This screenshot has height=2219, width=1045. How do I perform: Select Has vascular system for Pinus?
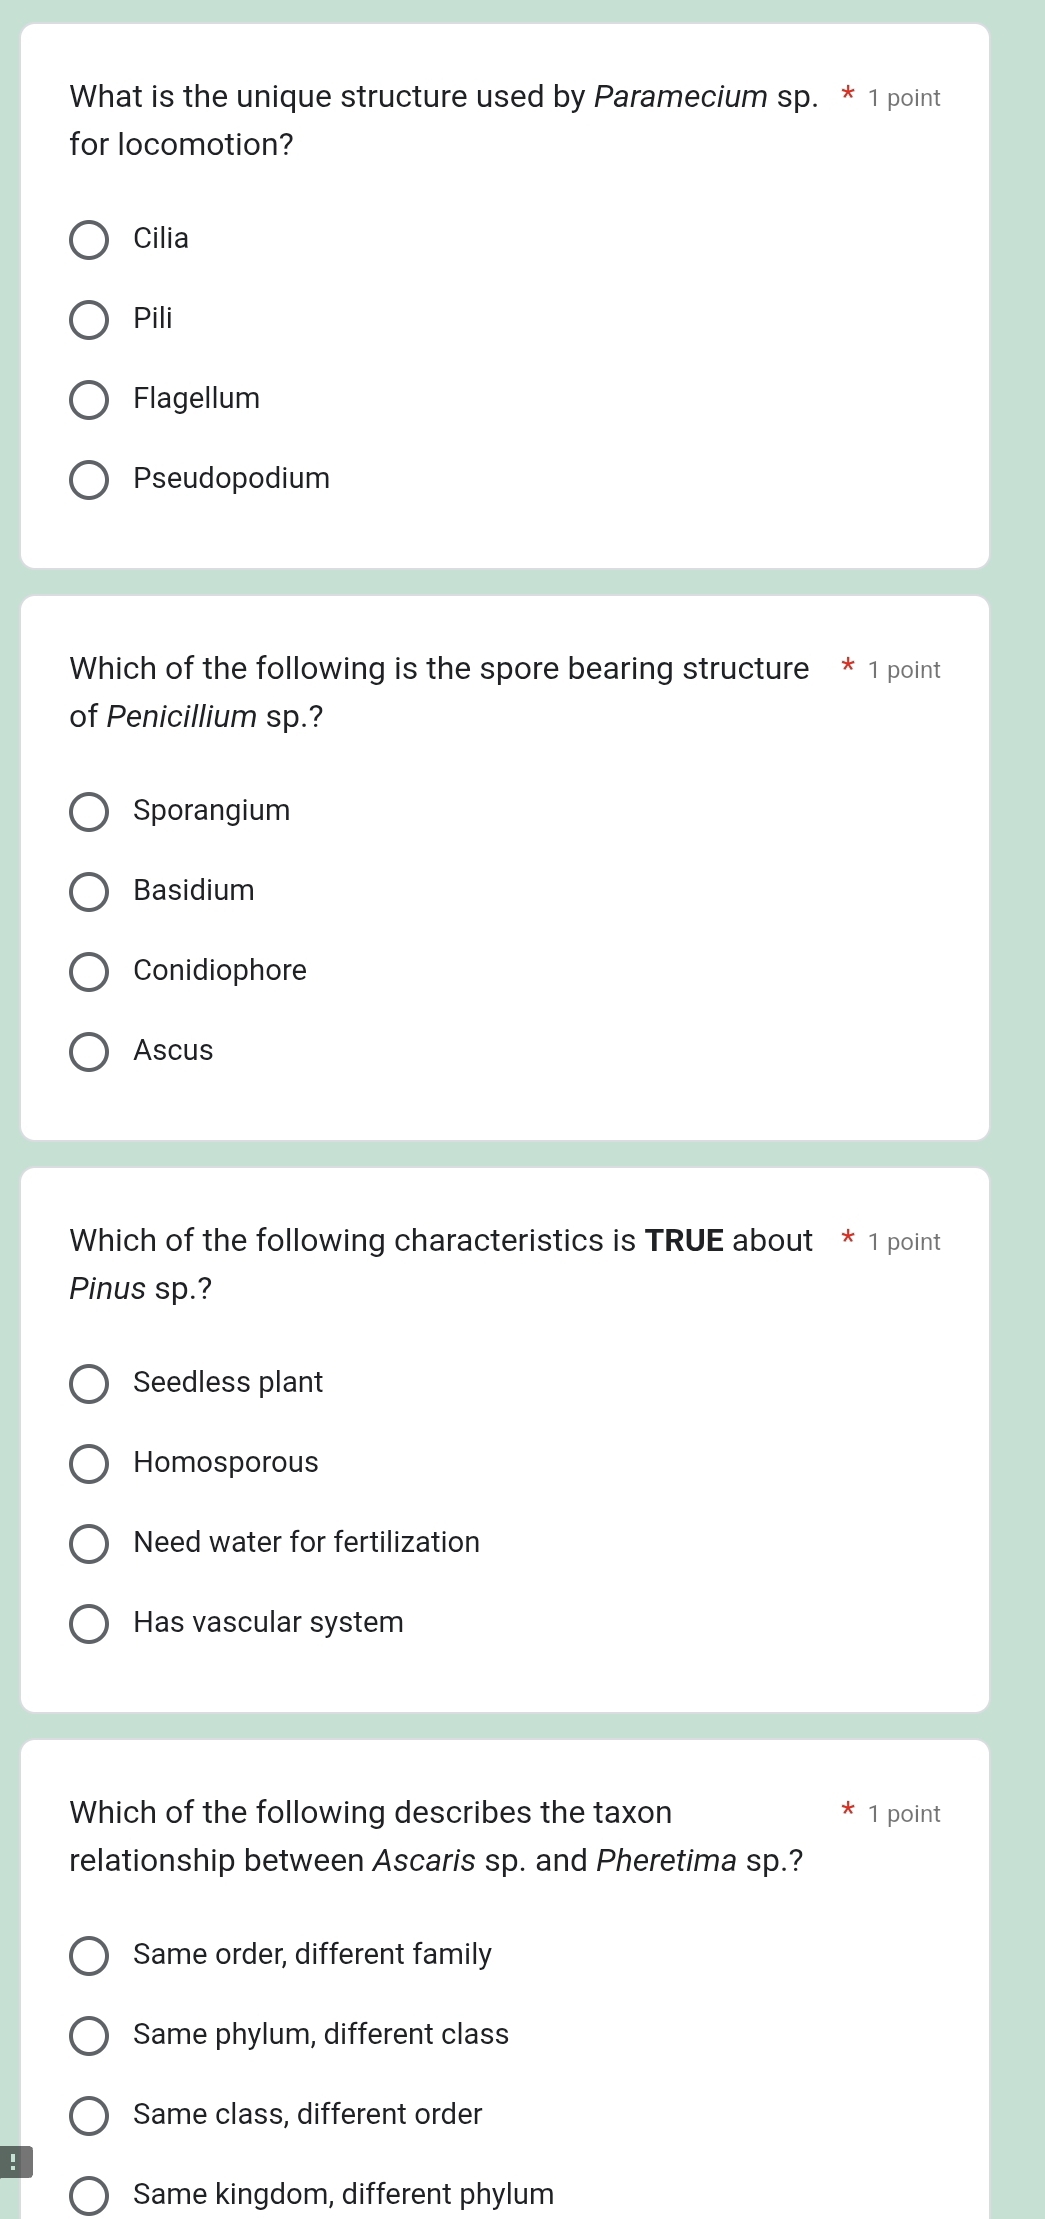pyautogui.click(x=90, y=1623)
